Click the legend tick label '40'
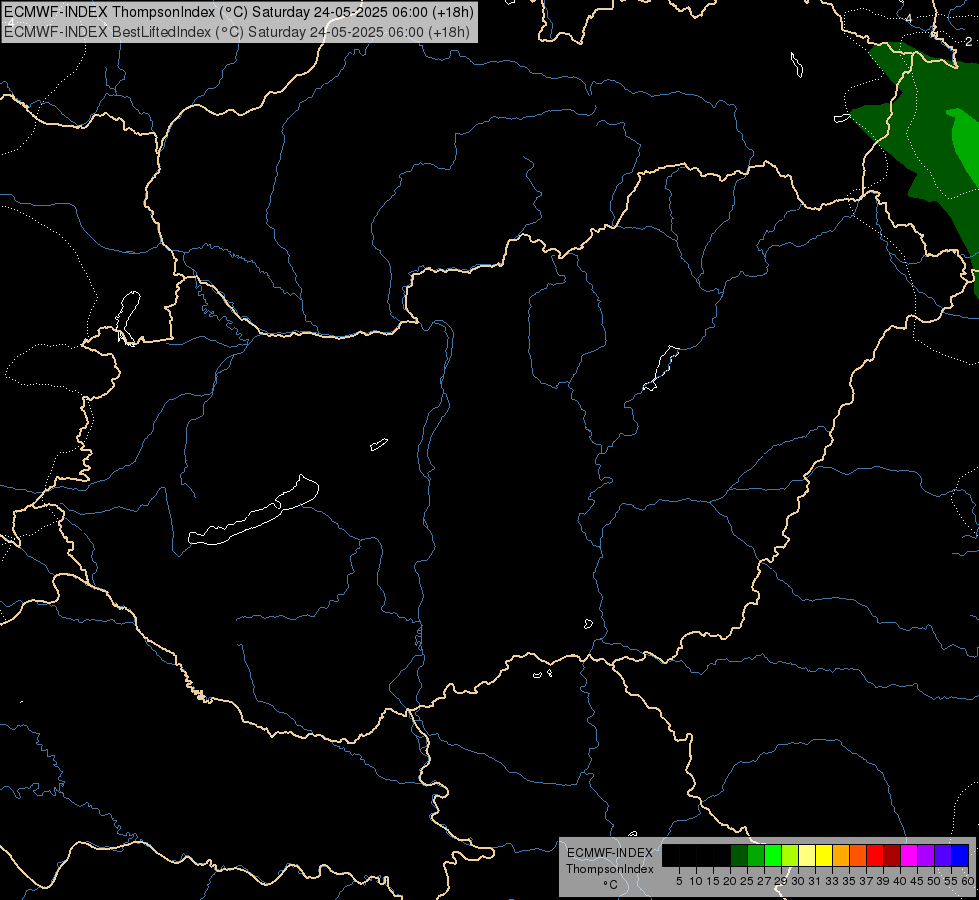979x900 pixels. (900, 881)
